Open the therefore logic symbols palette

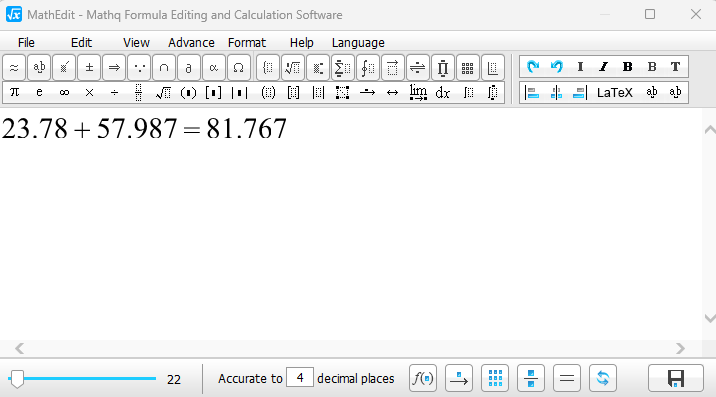[x=139, y=68]
